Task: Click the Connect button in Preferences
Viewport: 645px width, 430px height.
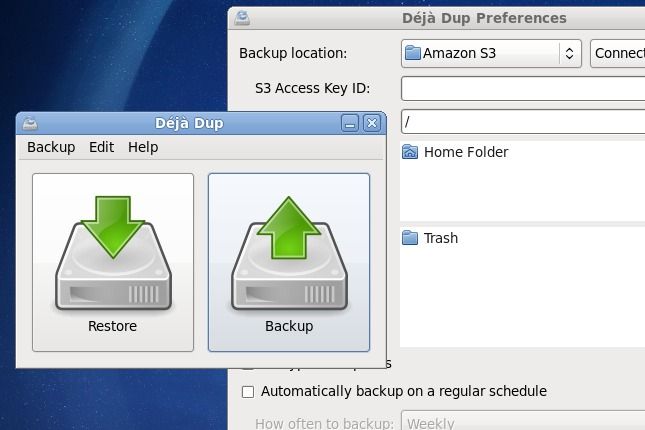Action: (x=617, y=53)
